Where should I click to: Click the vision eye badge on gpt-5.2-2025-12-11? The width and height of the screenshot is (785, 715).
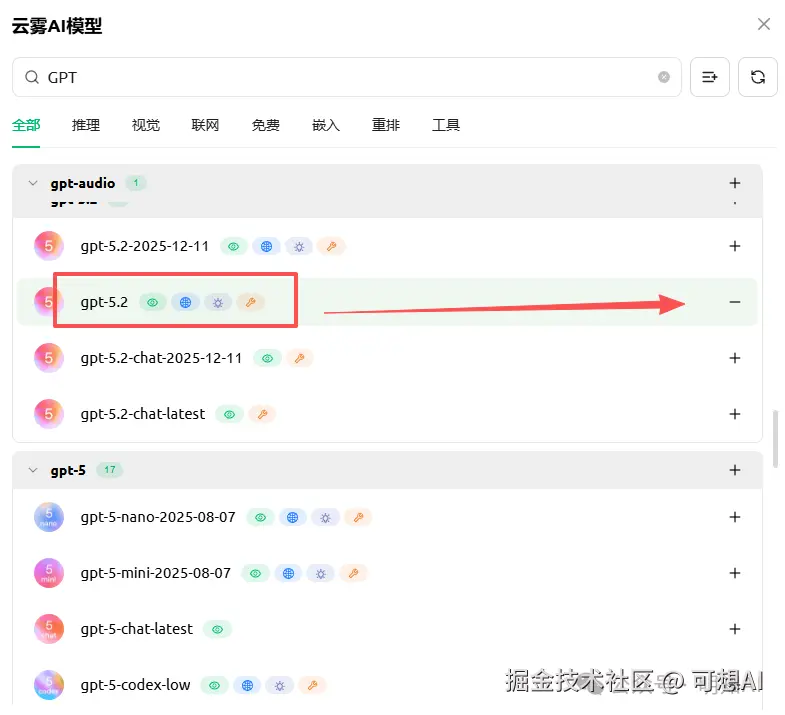(x=234, y=246)
